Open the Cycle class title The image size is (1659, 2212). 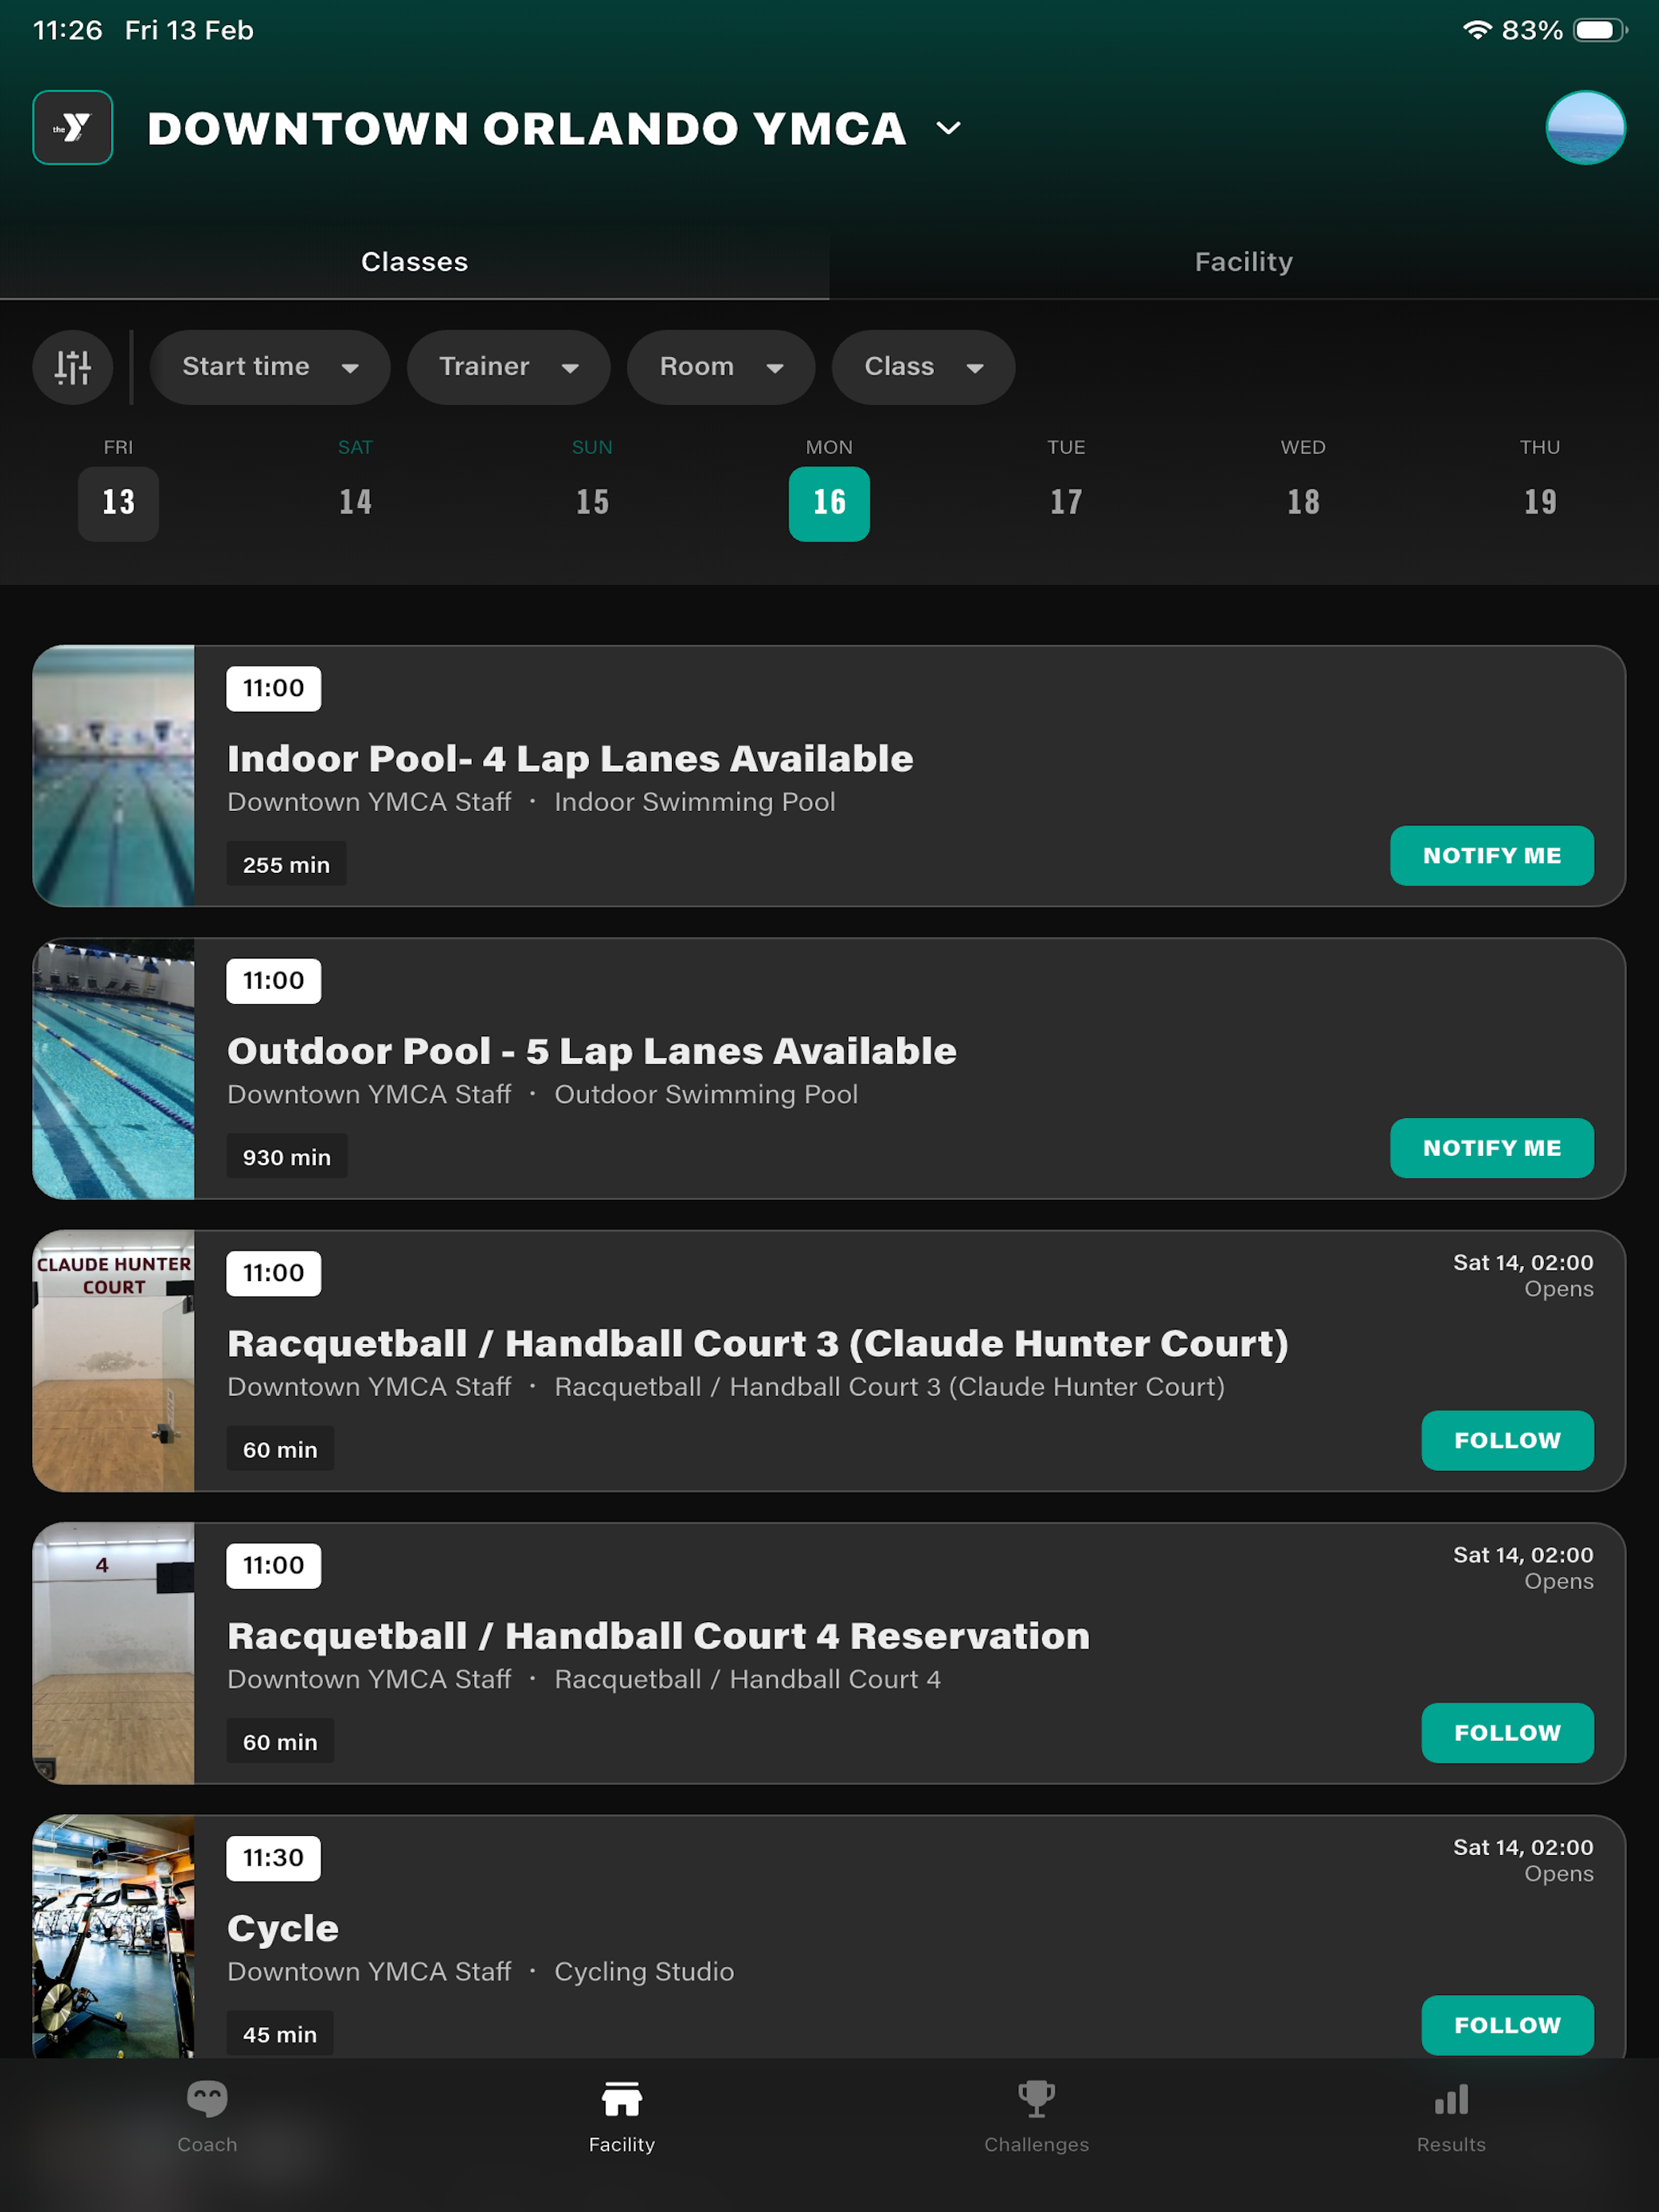point(283,1929)
